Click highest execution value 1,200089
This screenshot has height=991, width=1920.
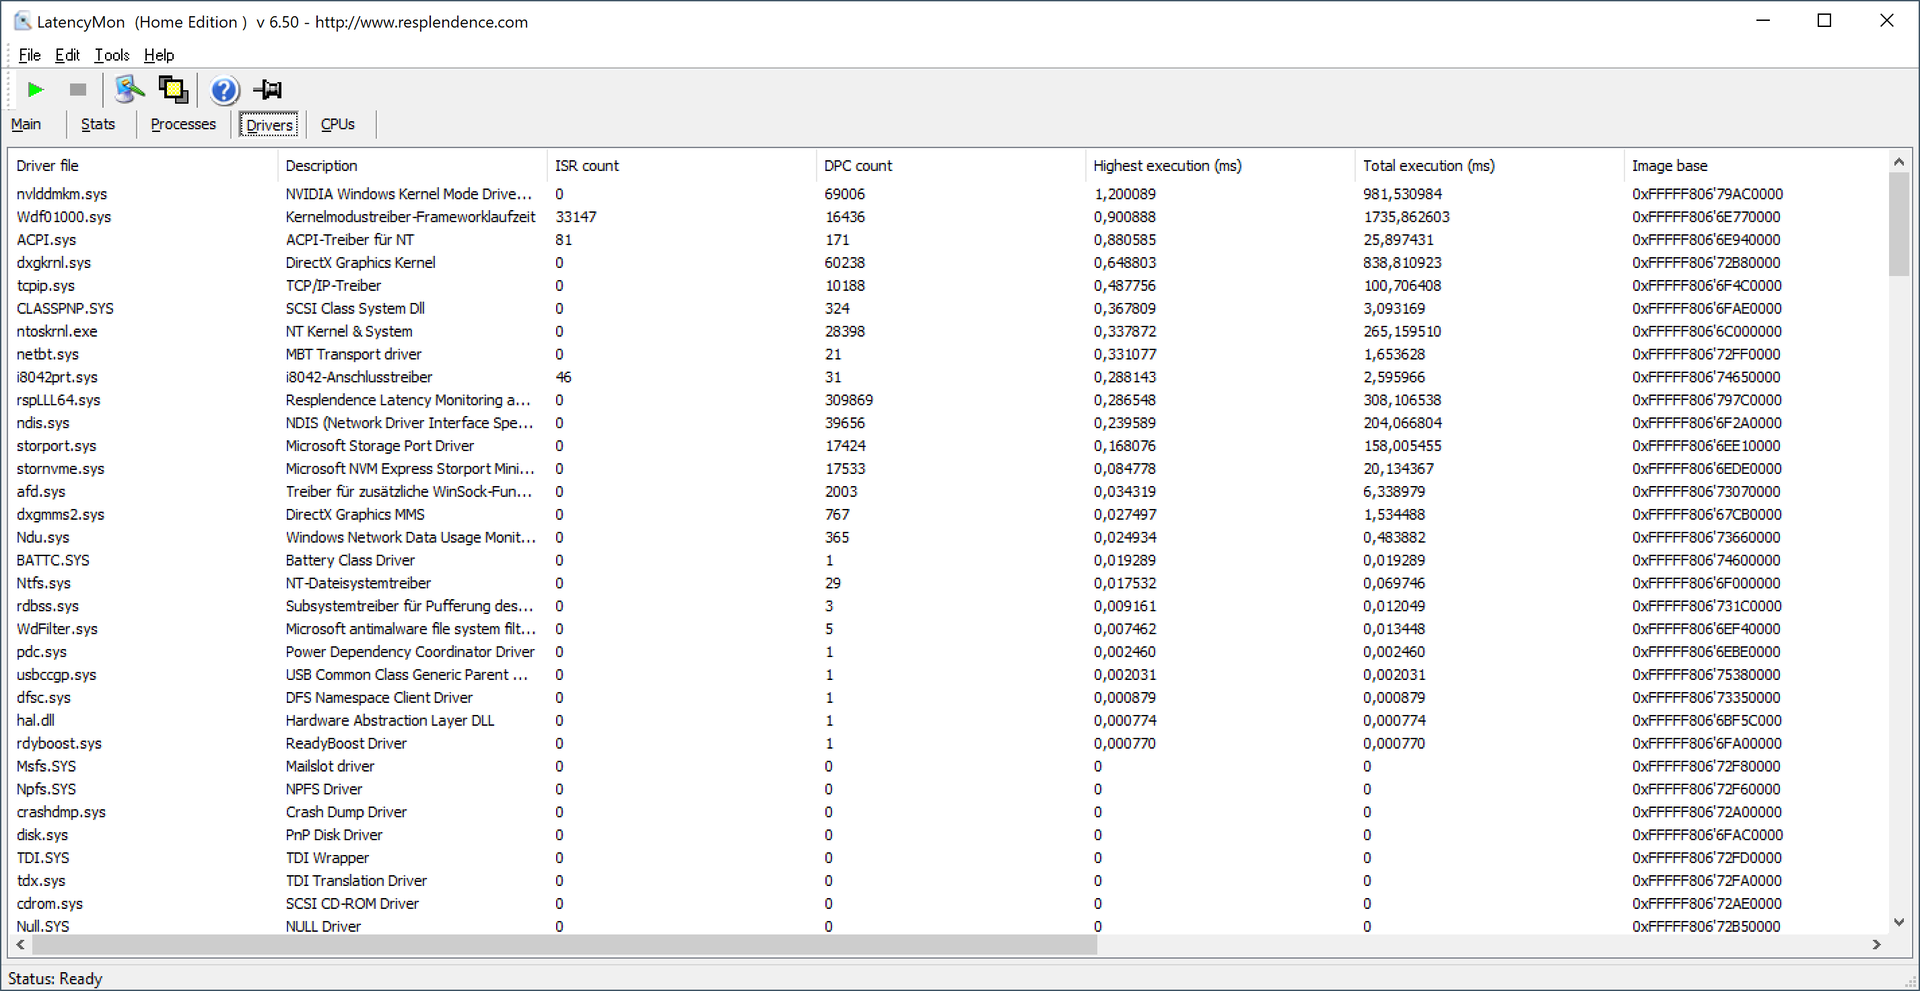click(x=1125, y=194)
